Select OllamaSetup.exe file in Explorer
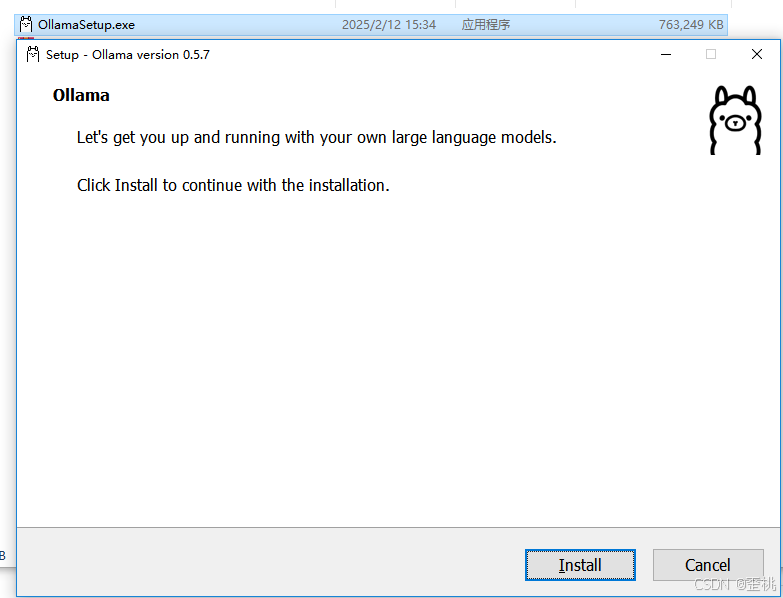This screenshot has height=598, width=783. [371, 24]
